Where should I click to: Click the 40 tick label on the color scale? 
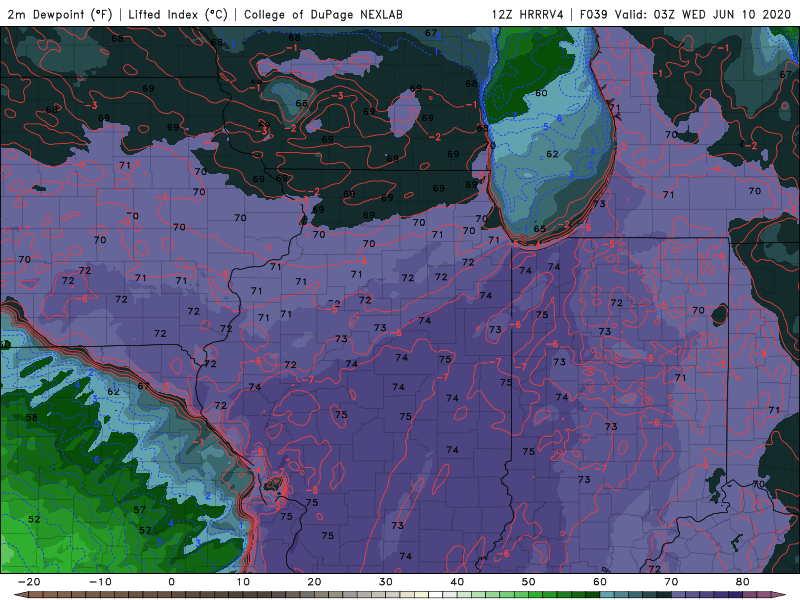click(457, 582)
